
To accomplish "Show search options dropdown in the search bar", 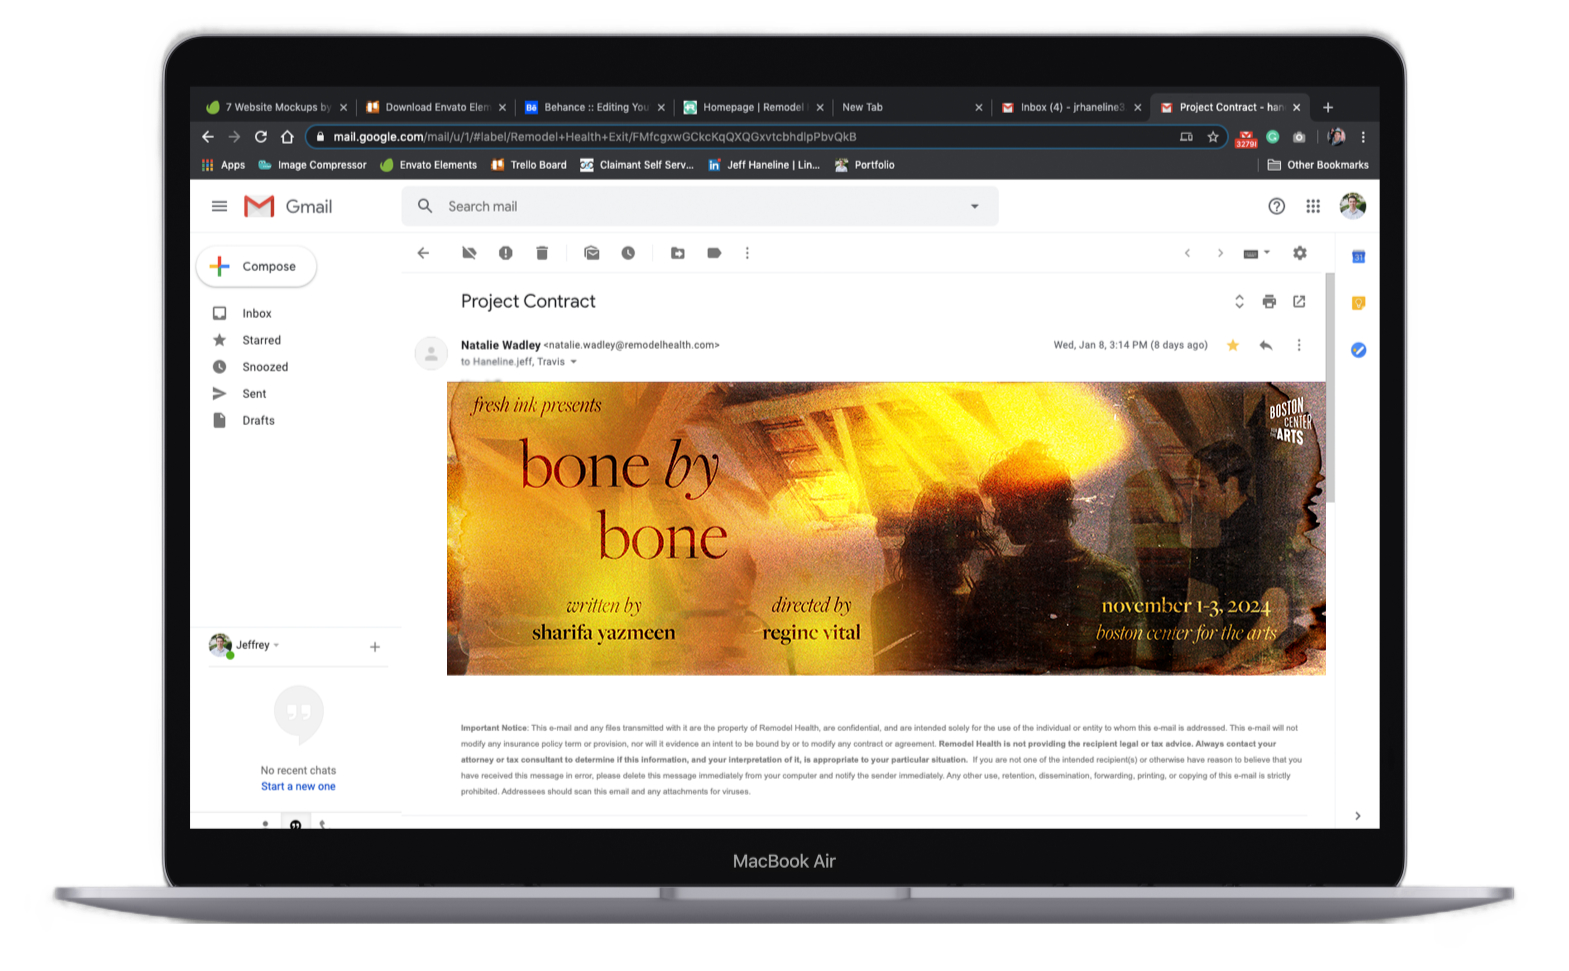I will click(975, 206).
